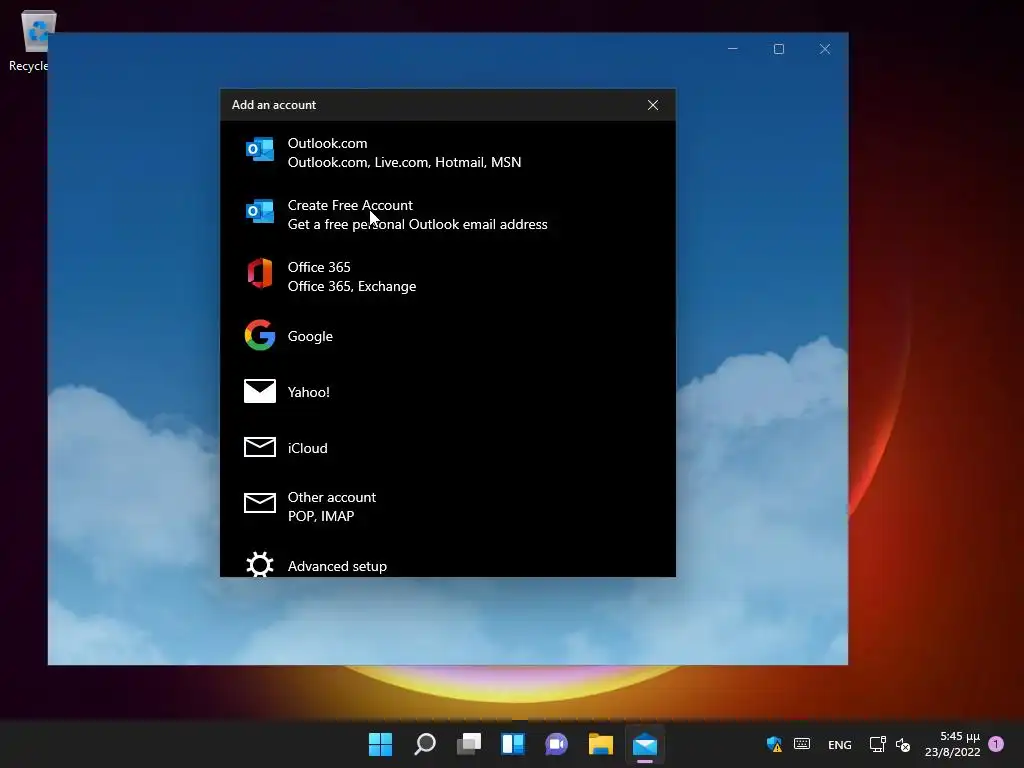Image resolution: width=1024 pixels, height=768 pixels.
Task: Click the Outlook icon beside Create Free Account
Action: (259, 212)
